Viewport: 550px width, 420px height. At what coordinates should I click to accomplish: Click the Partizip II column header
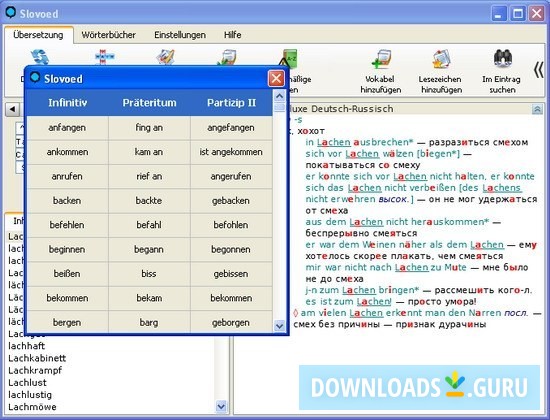point(231,103)
